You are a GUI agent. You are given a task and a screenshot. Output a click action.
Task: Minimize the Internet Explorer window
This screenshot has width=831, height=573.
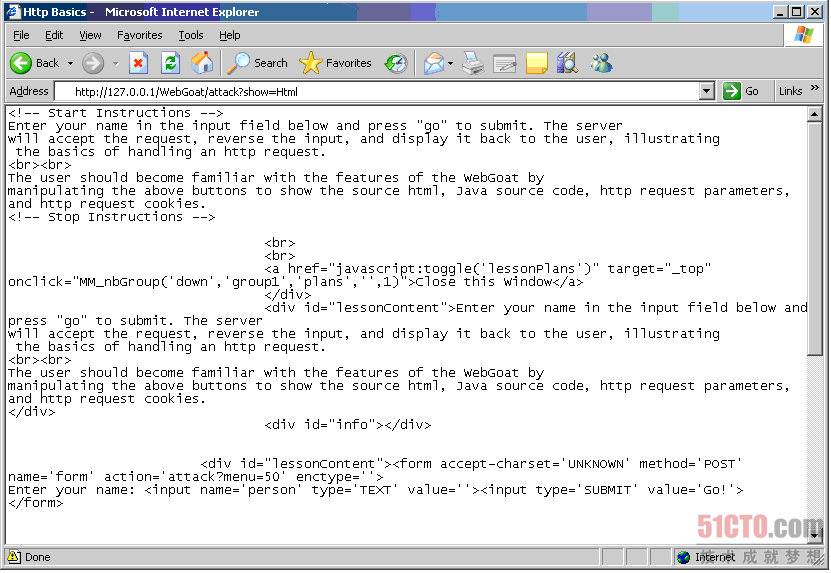coord(780,12)
